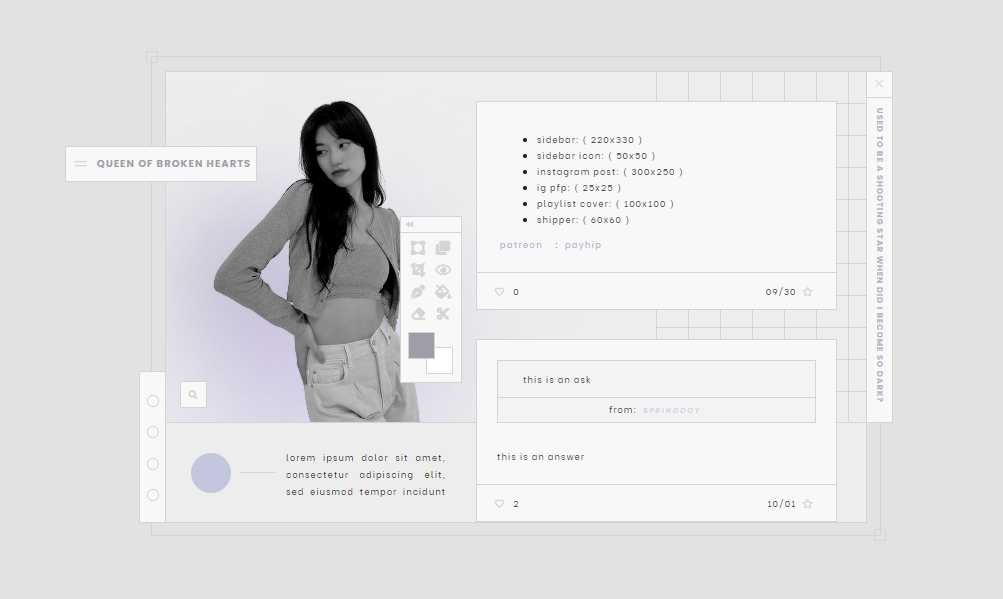Click the layers/duplicate tool icon
This screenshot has width=1003, height=599.
(x=443, y=248)
